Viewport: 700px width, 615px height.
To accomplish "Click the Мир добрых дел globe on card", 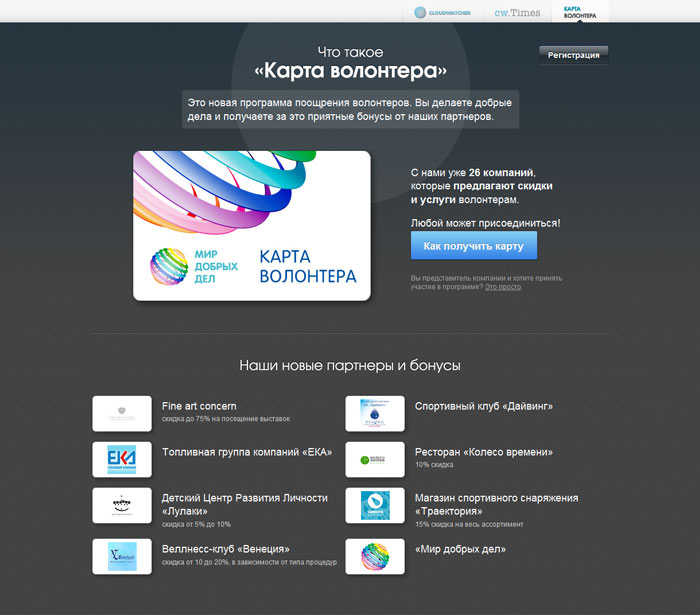I will pos(169,266).
